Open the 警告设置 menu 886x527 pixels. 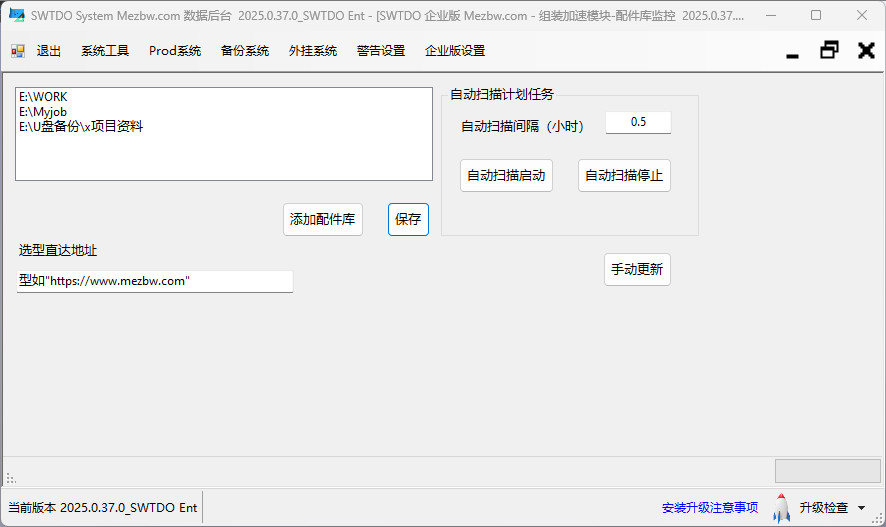click(x=381, y=51)
